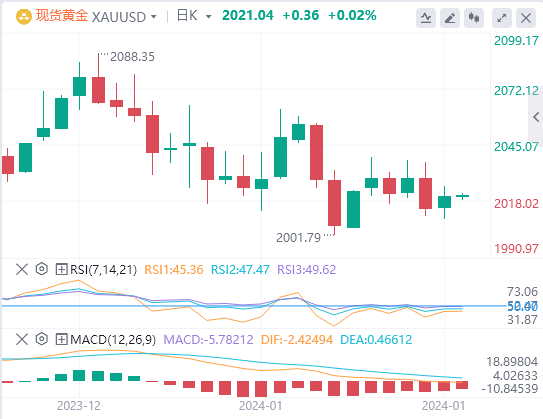Open the 日K timeframe dropdown
Viewport: 543px width, 419px height.
(x=208, y=17)
